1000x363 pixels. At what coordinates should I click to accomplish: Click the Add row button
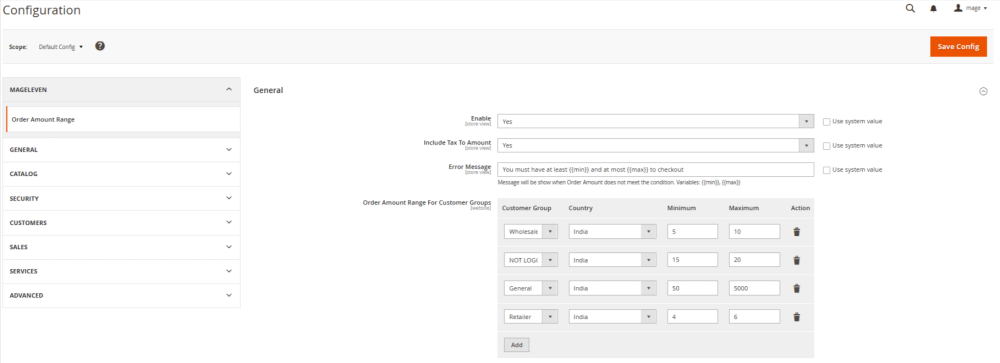(517, 344)
